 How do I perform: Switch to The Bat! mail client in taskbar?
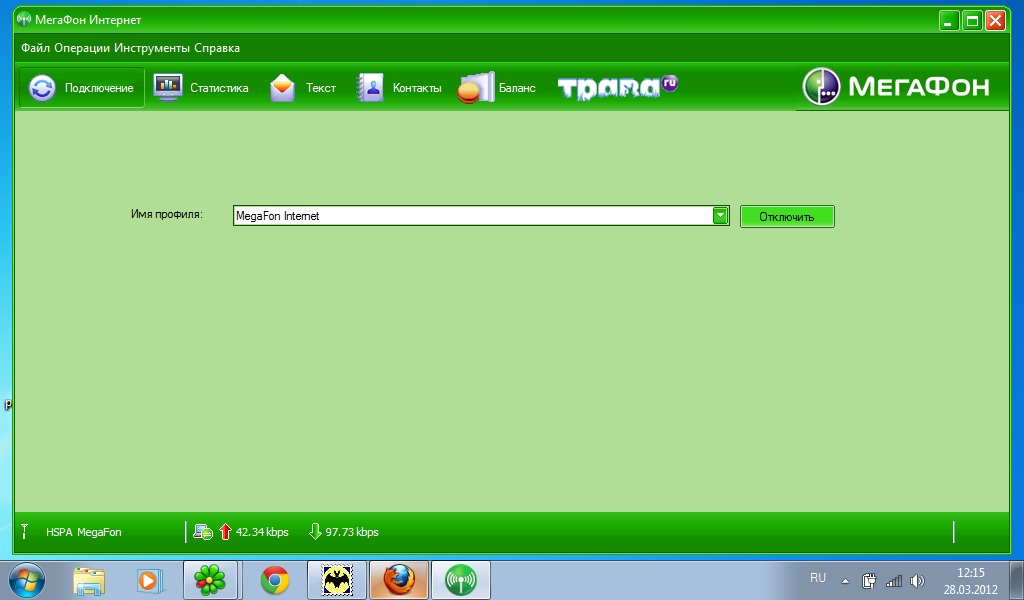point(337,580)
